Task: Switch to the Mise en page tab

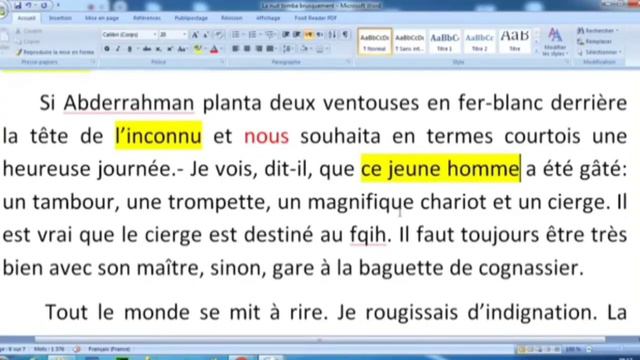Action: (x=102, y=18)
